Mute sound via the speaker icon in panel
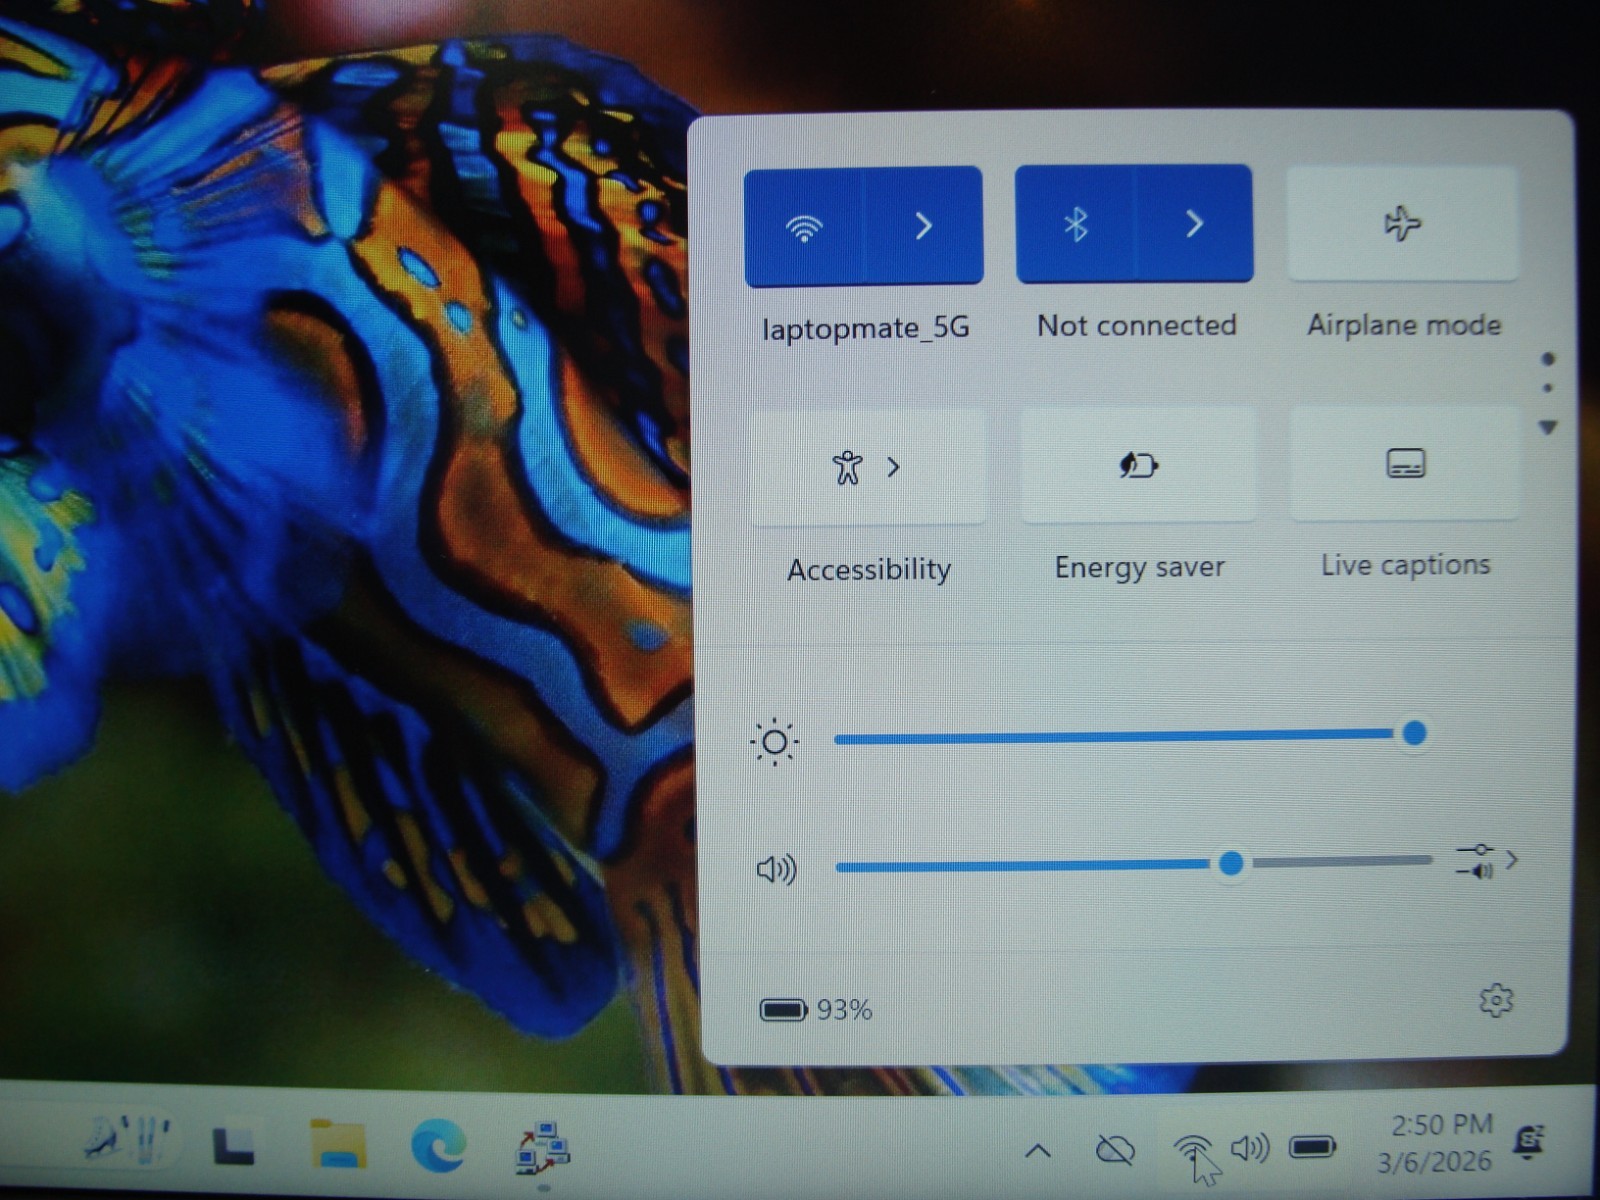The image size is (1600, 1200). pyautogui.click(x=776, y=869)
